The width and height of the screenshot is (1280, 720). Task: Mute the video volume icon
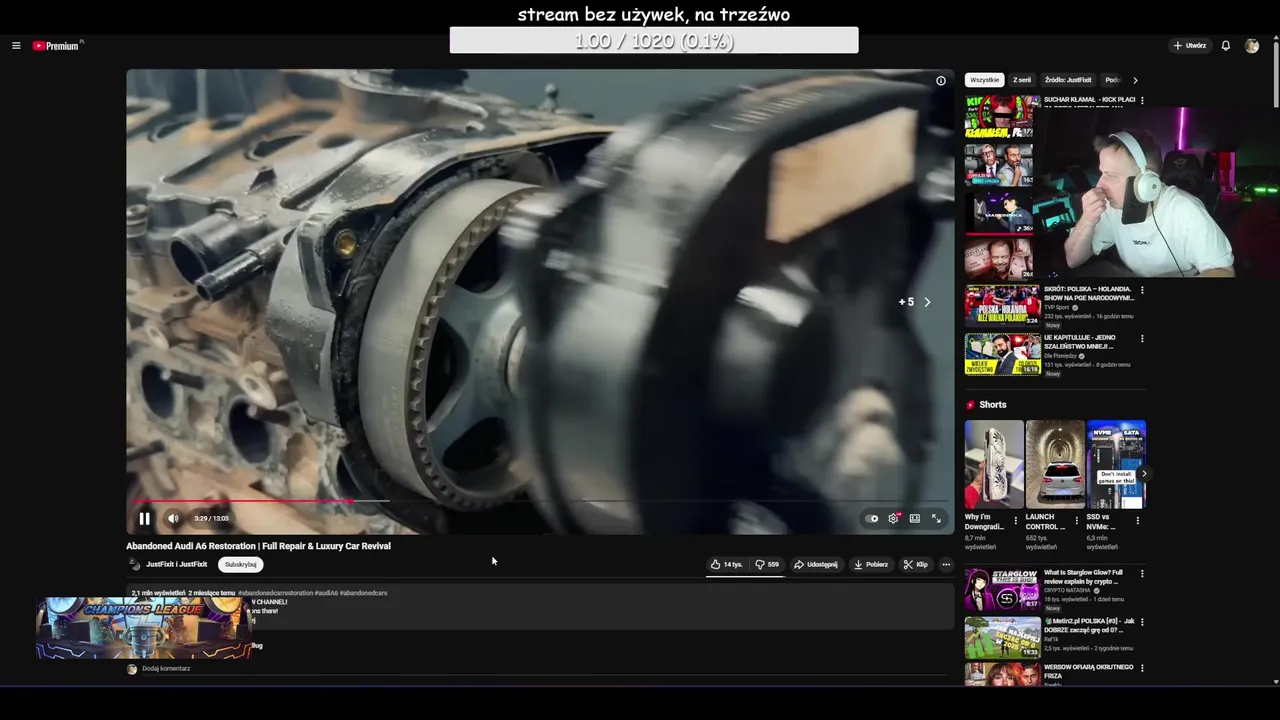pyautogui.click(x=173, y=518)
